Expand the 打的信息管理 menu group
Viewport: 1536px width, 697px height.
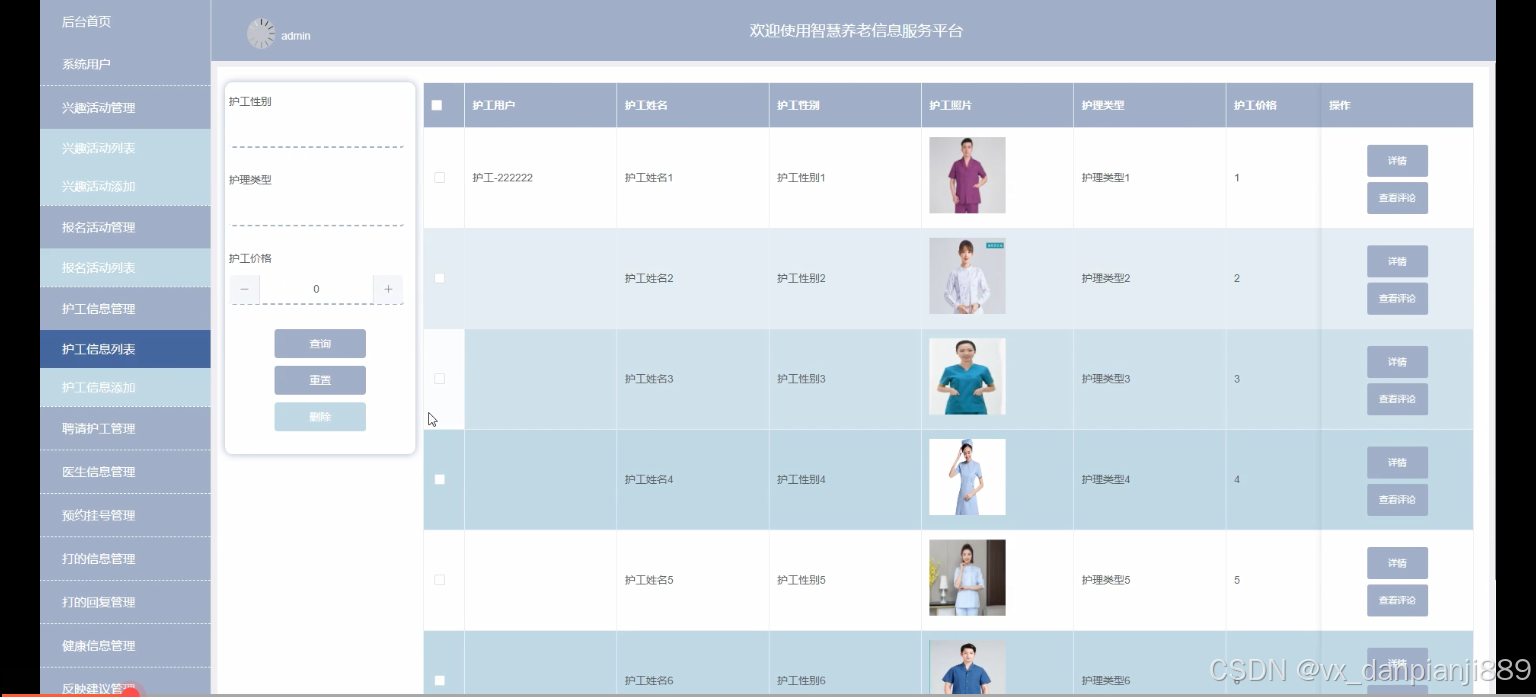[x=125, y=559]
